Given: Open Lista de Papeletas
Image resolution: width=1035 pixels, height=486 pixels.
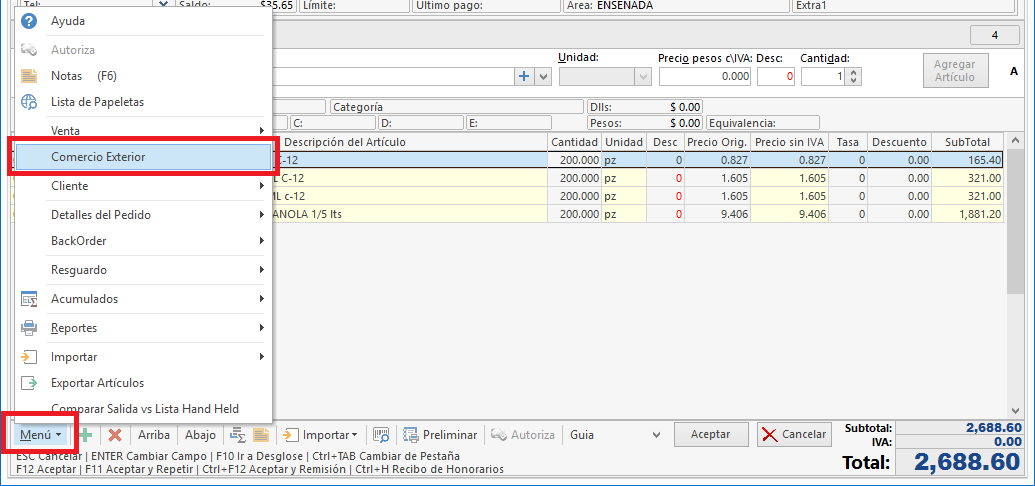Looking at the screenshot, I should click(x=97, y=102).
